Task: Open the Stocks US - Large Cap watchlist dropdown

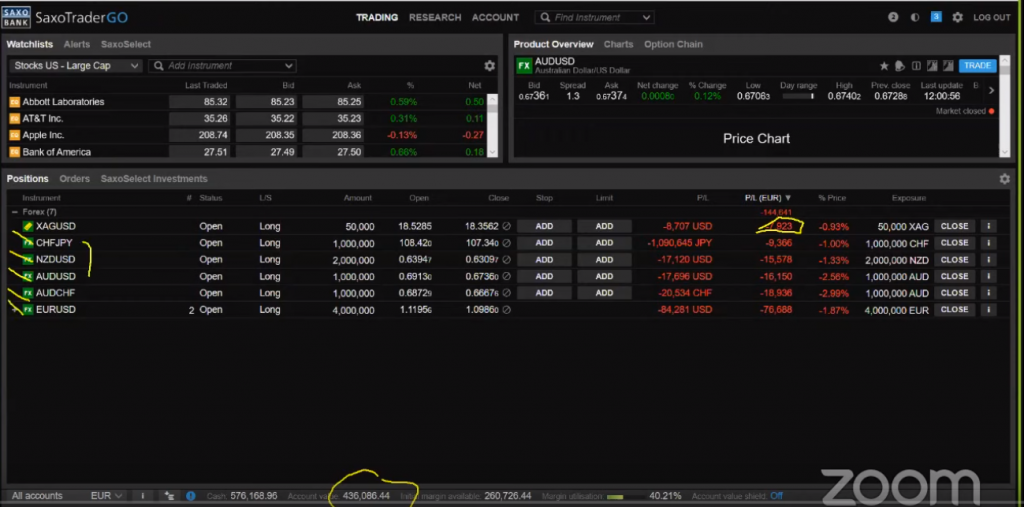Action: (x=76, y=66)
